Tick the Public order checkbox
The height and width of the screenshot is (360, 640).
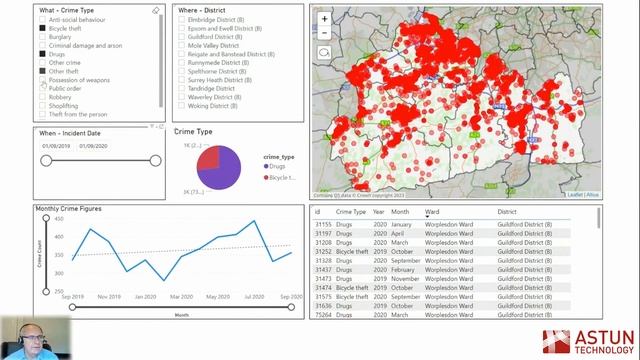click(x=42, y=88)
